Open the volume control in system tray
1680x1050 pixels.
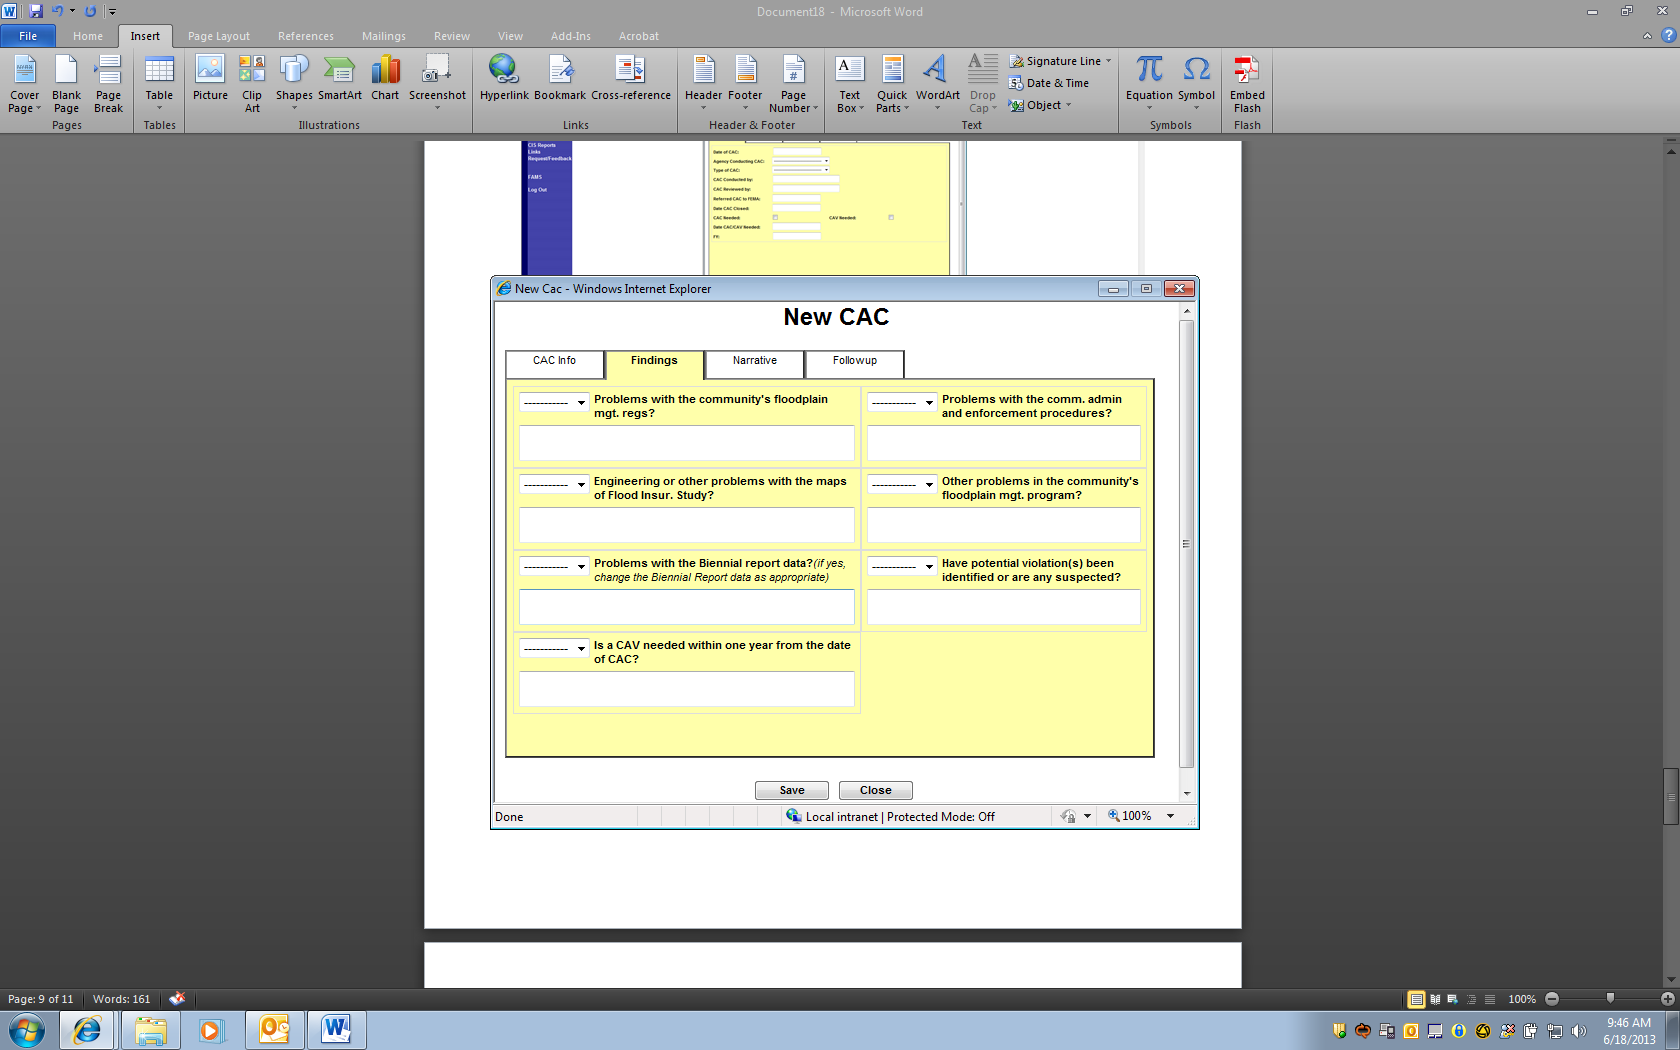point(1579,1031)
